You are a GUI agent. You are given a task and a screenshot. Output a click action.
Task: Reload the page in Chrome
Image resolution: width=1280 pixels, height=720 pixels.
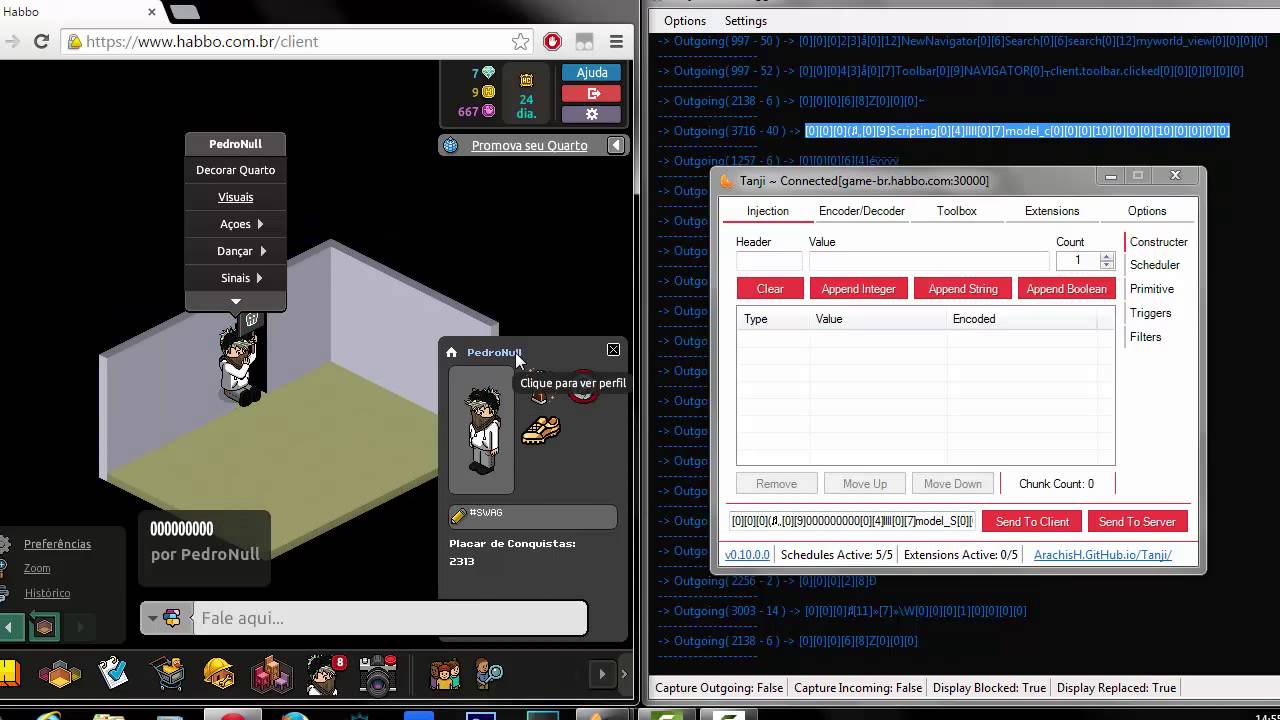[41, 42]
